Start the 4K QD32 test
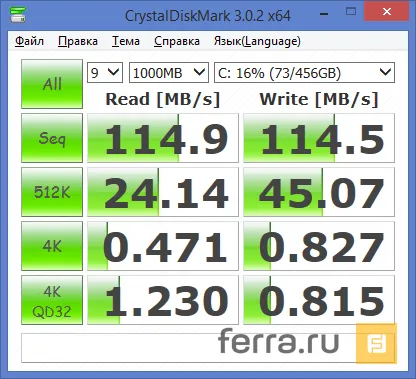 pos(52,300)
